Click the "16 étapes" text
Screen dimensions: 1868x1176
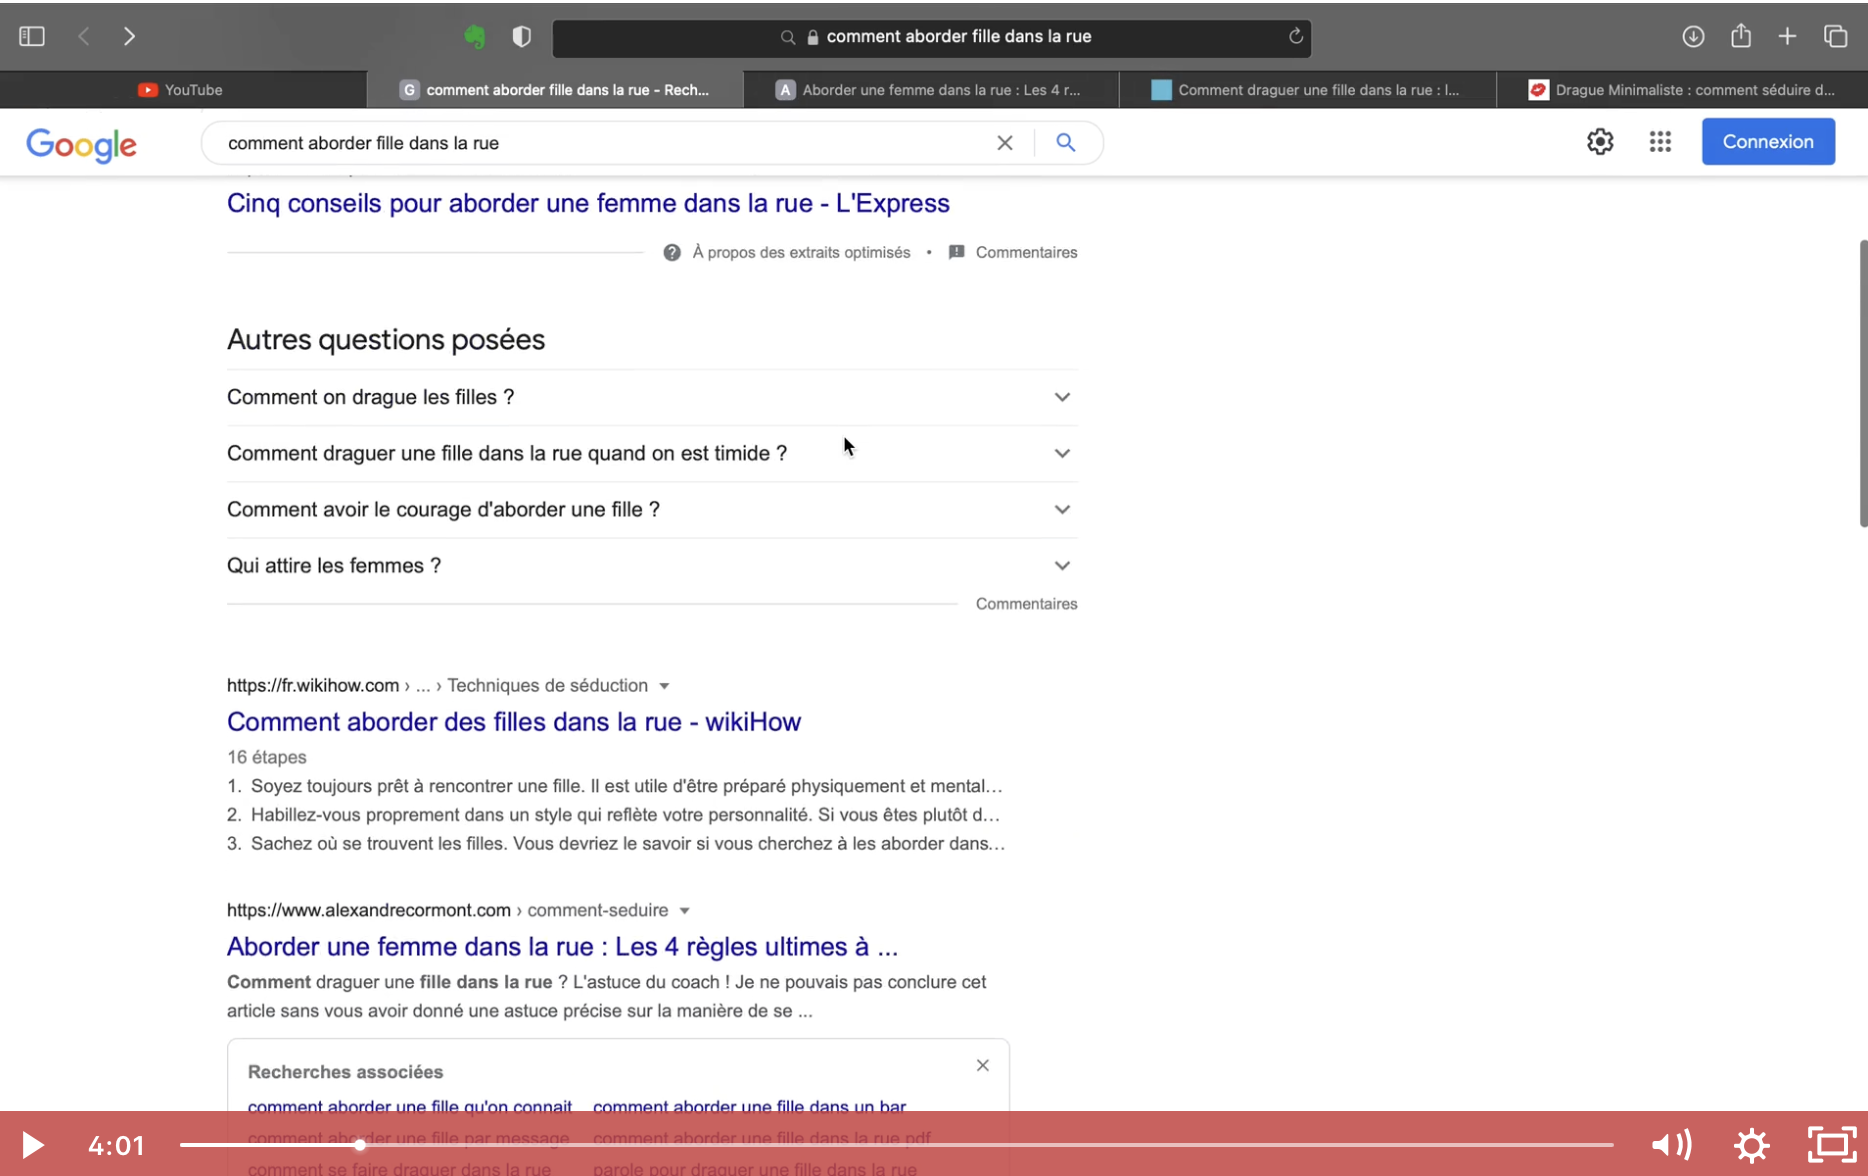266,758
